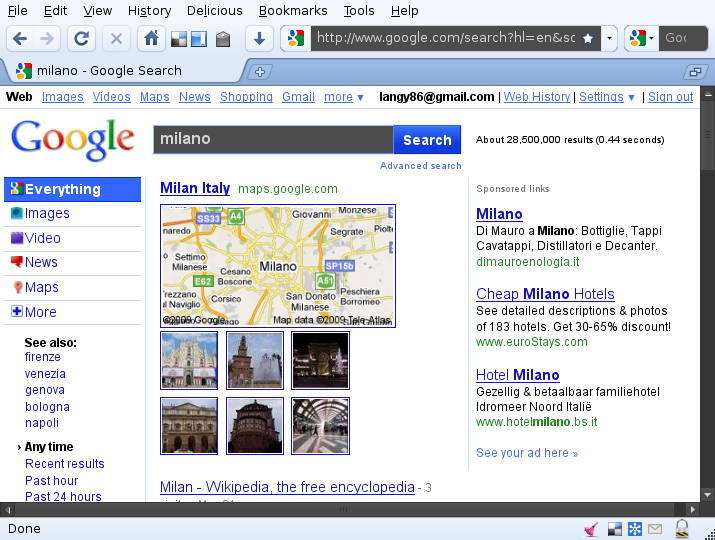Select the Everything filter in the sidebar
This screenshot has height=540, width=715.
tap(73, 189)
